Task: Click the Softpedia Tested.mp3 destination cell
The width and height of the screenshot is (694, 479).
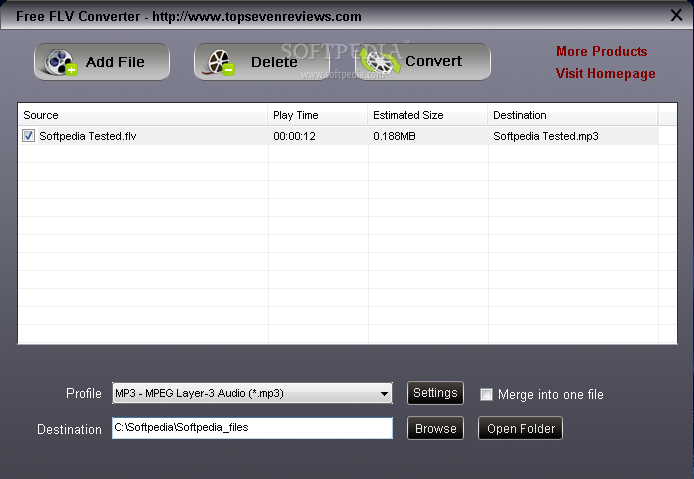Action: pyautogui.click(x=546, y=136)
